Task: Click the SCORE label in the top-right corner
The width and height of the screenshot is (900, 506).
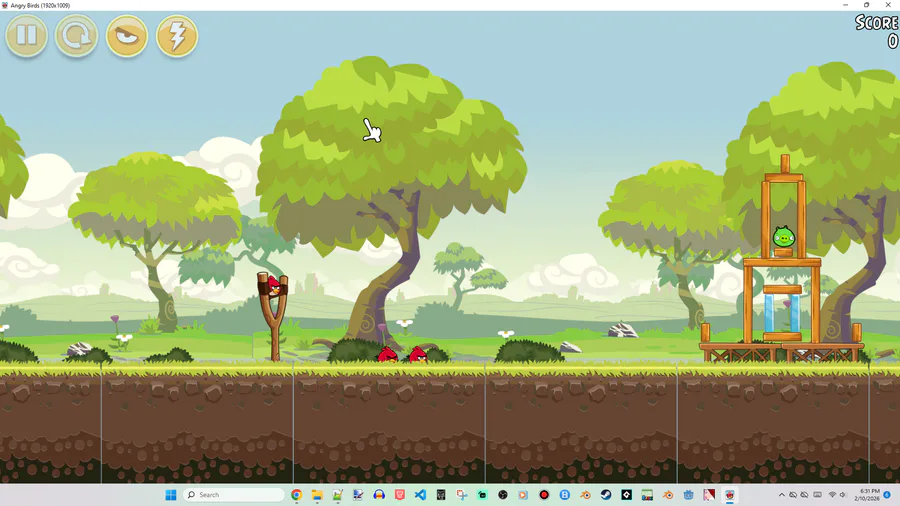Action: click(876, 22)
